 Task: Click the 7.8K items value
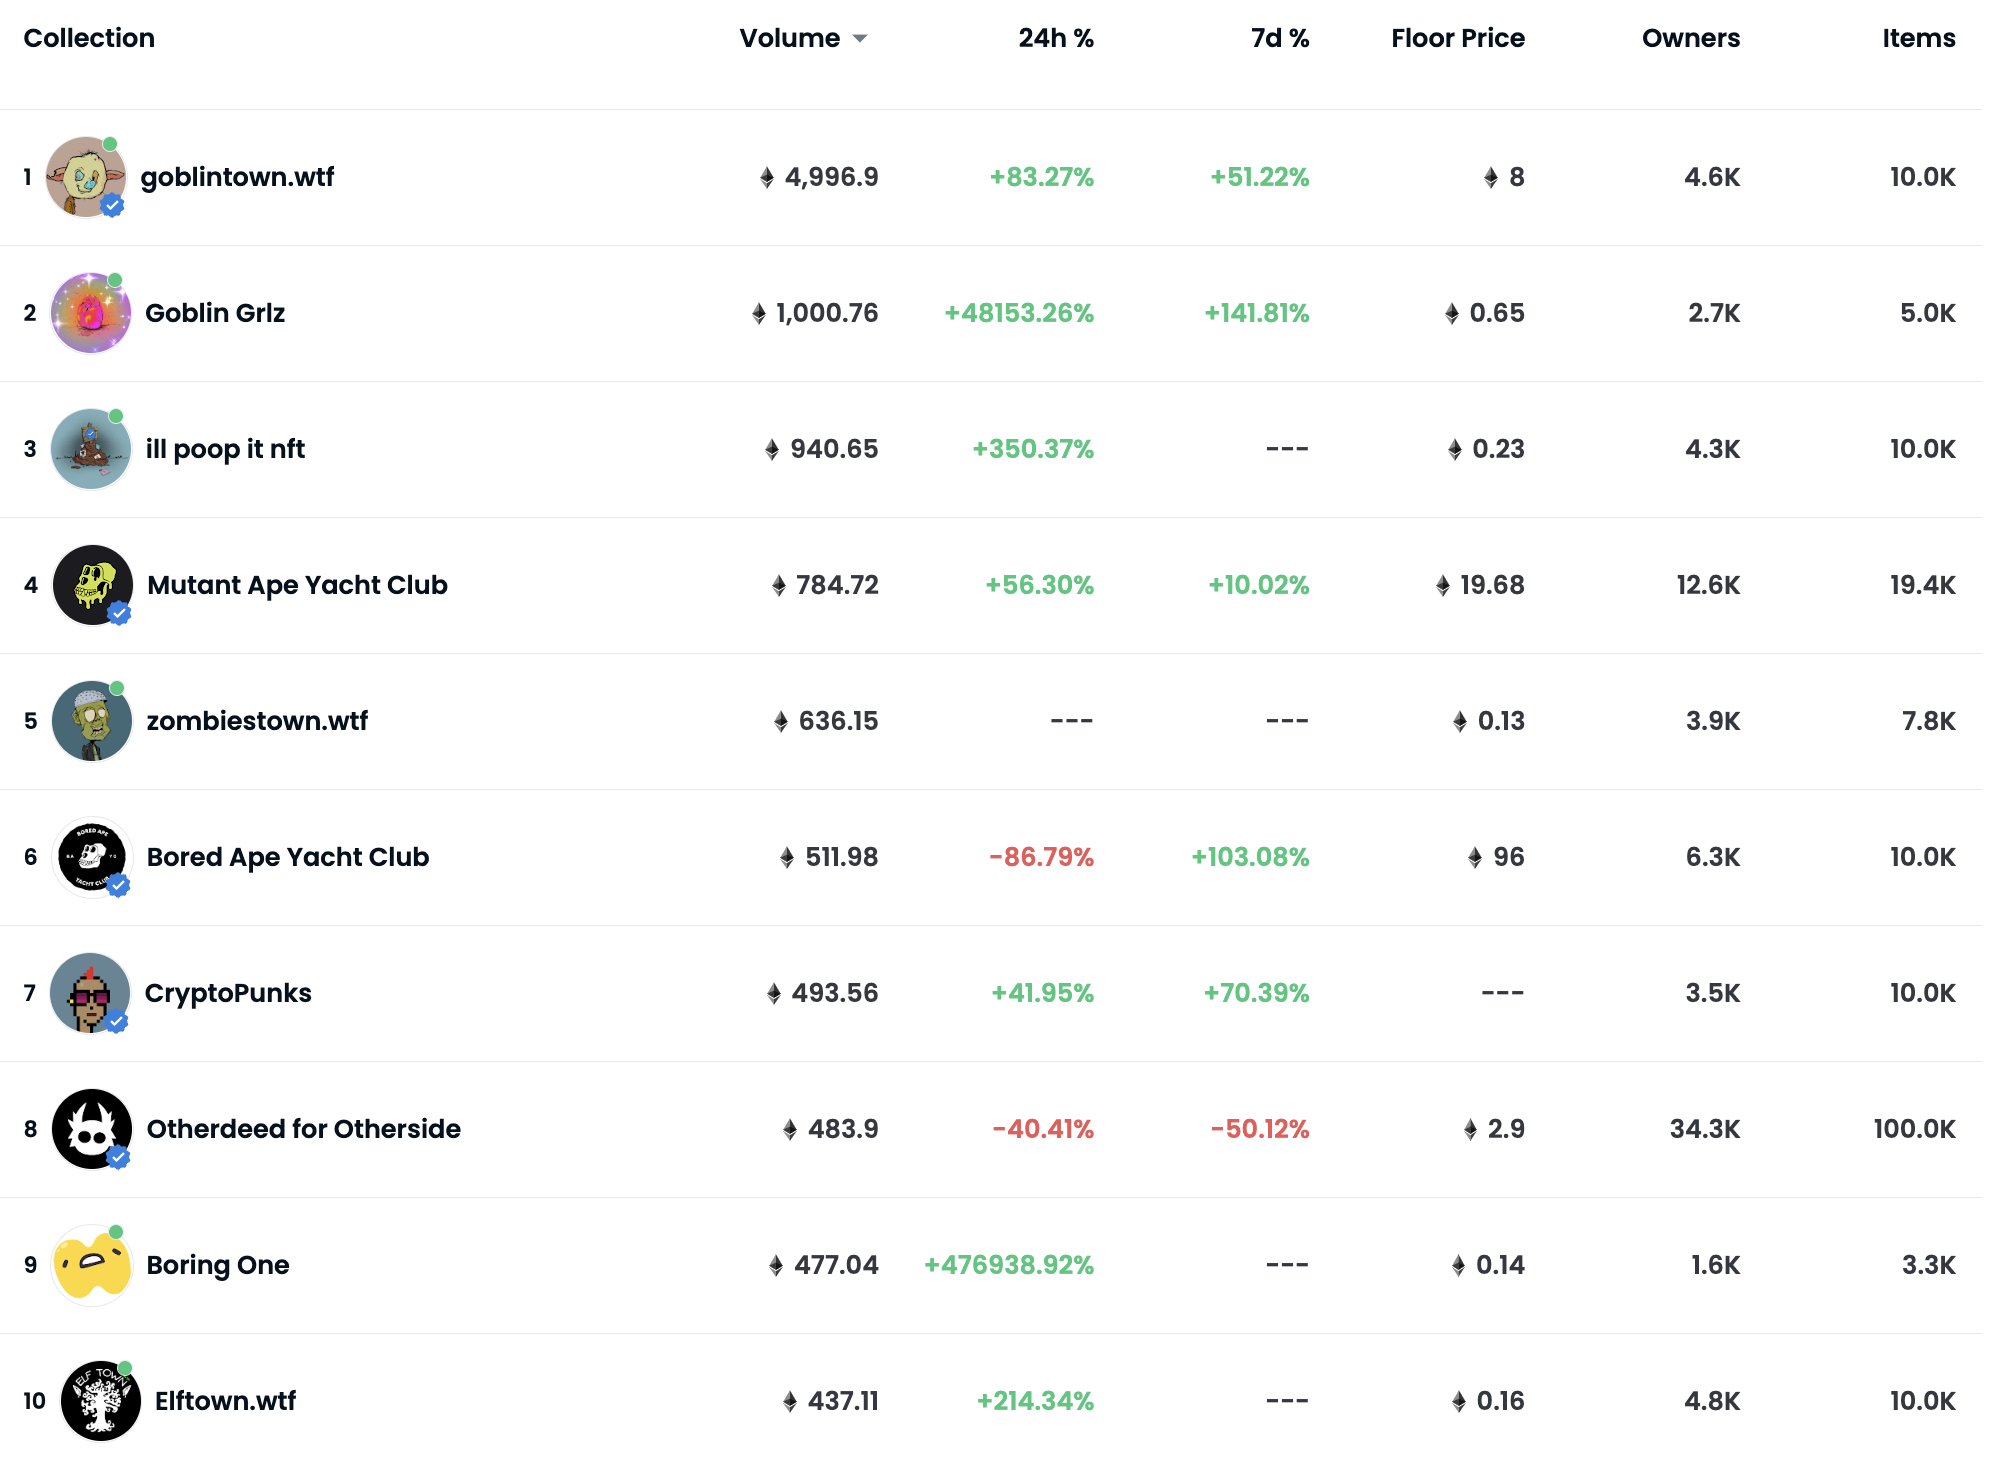(1929, 721)
